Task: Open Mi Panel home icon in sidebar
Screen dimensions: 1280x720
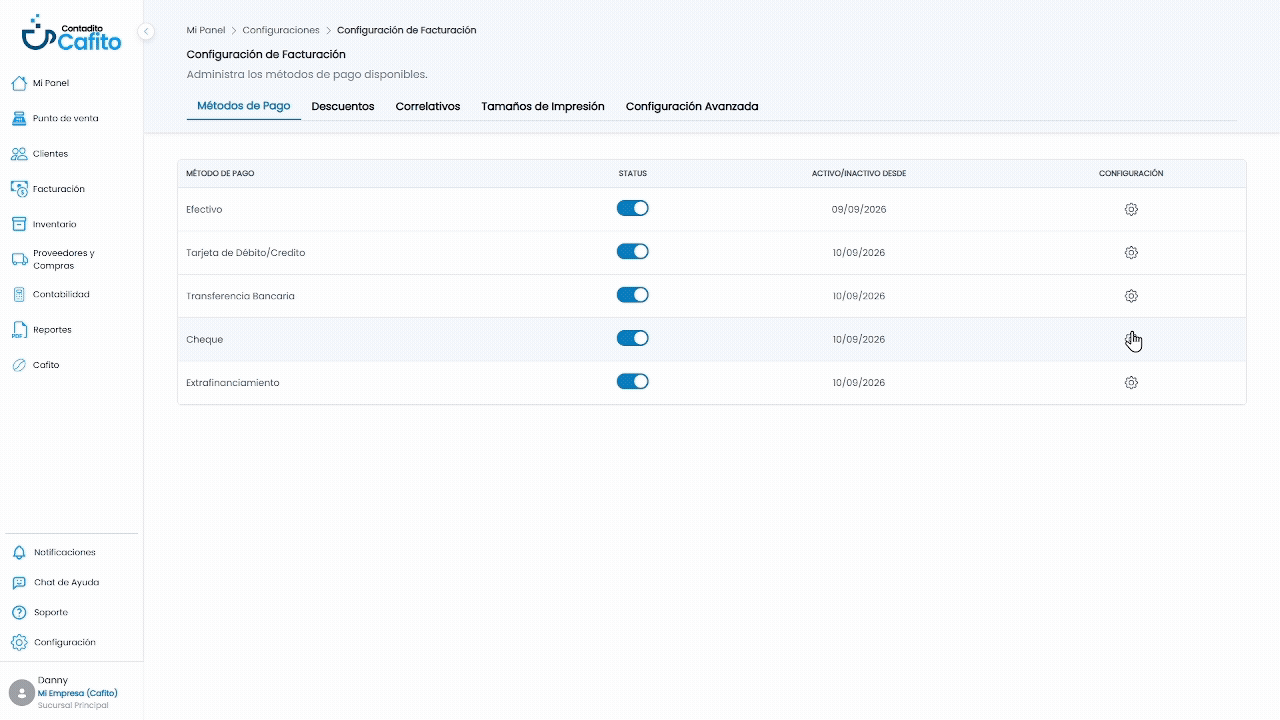Action: [x=18, y=83]
